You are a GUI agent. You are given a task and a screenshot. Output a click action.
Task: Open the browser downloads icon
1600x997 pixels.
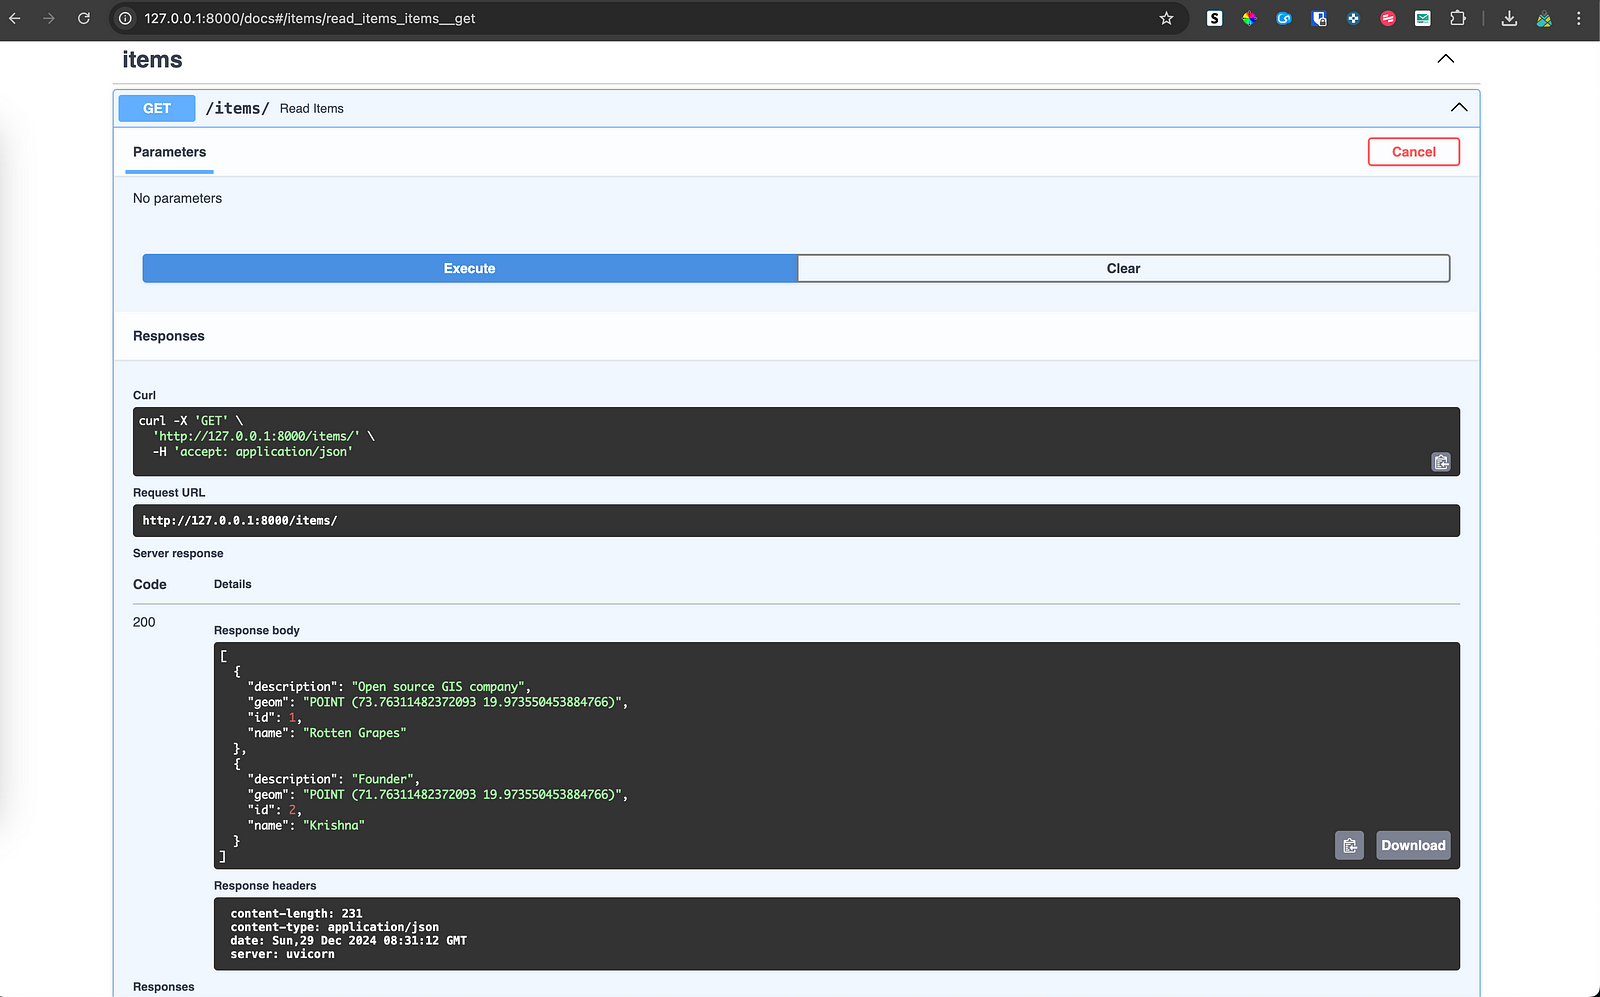click(x=1509, y=18)
